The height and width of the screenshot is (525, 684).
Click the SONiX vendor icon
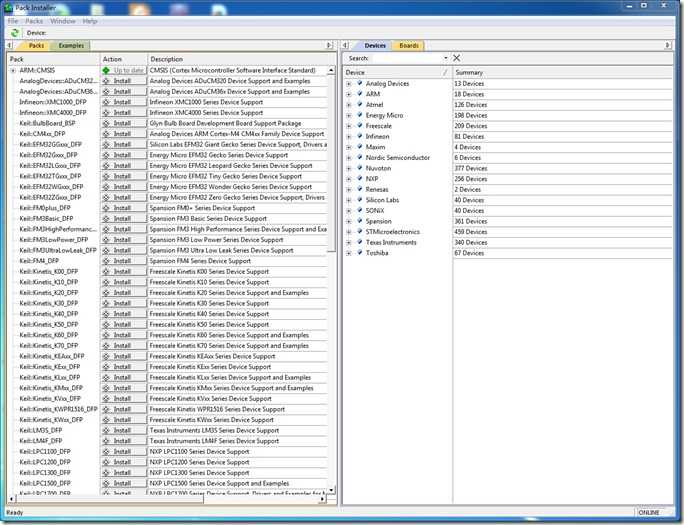[360, 210]
